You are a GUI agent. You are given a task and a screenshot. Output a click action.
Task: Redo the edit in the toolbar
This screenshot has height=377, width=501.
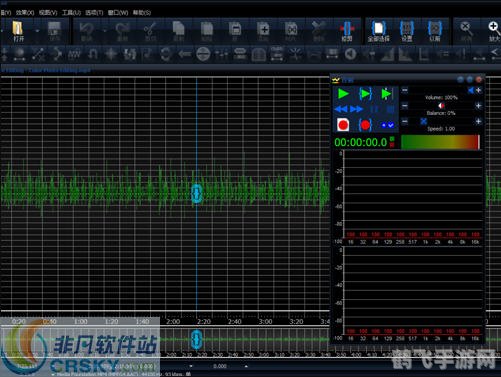point(122,31)
